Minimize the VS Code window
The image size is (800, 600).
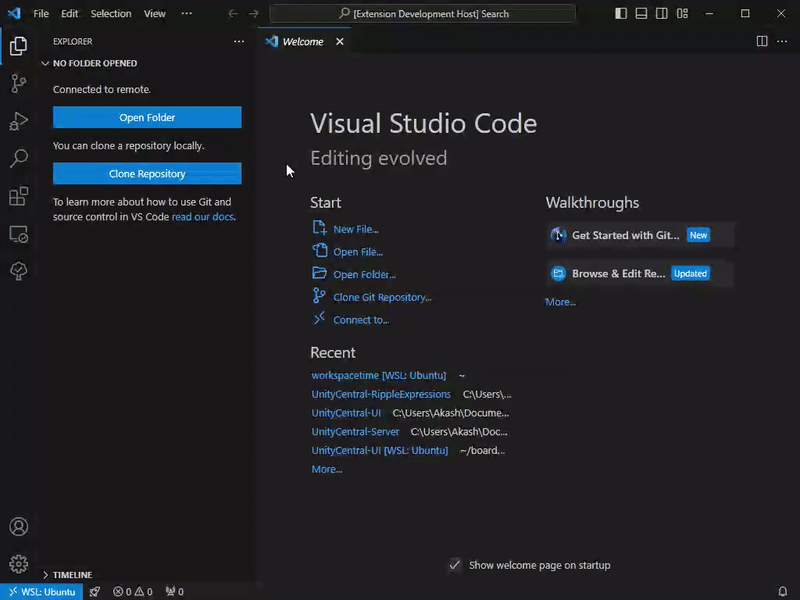pyautogui.click(x=709, y=14)
